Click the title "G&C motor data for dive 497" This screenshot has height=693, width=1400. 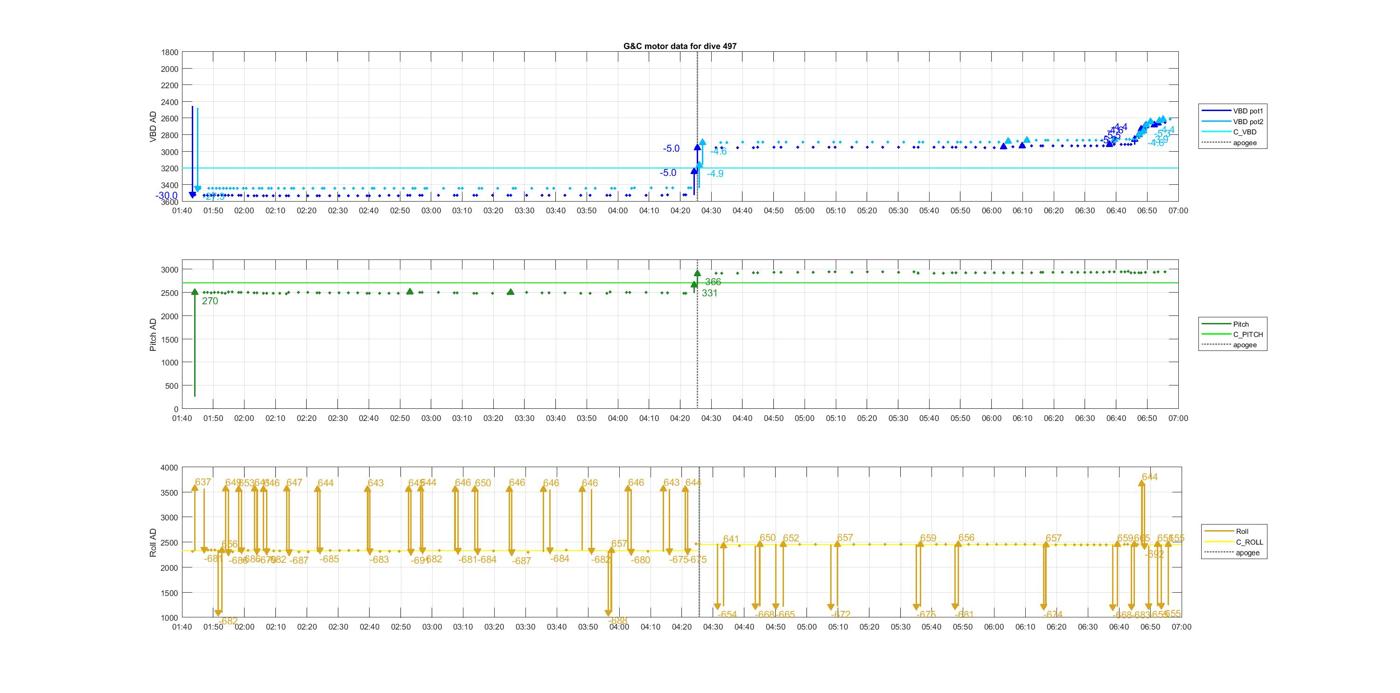(680, 46)
